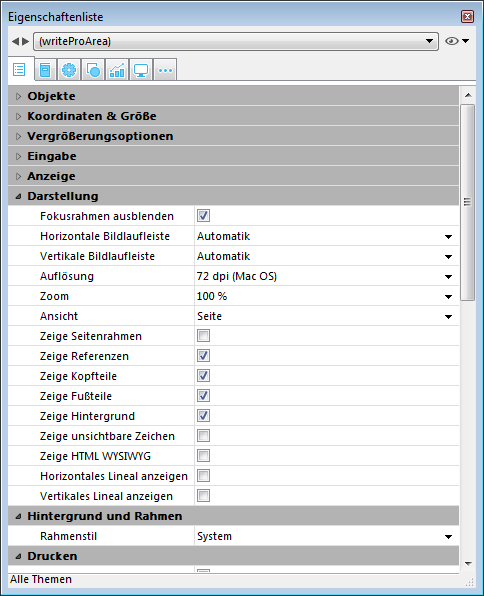
Task: Open the three dots tab icon
Action: 165,70
